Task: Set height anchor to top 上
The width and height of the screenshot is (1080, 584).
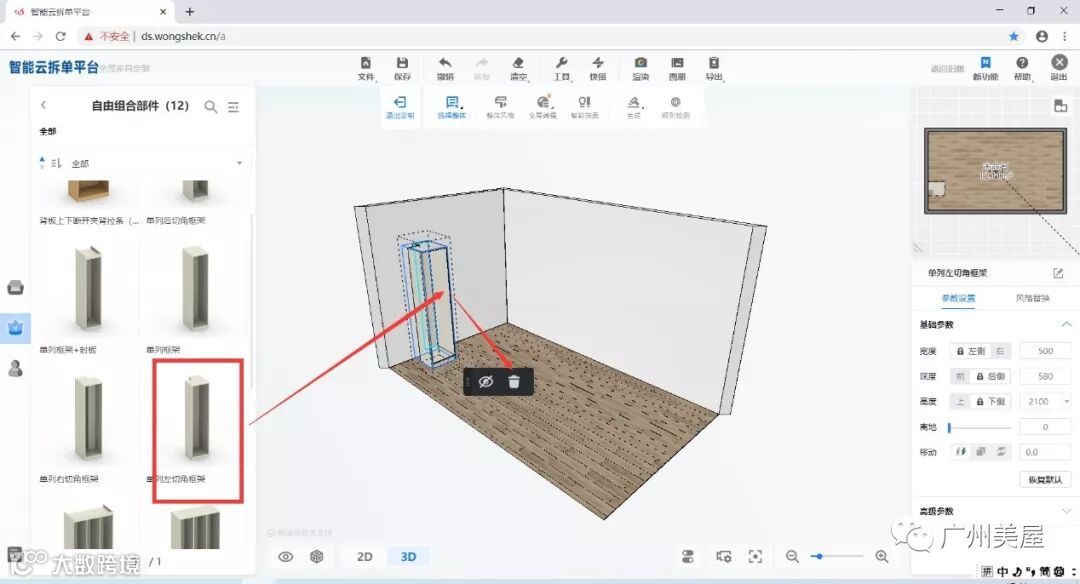Action: 960,401
